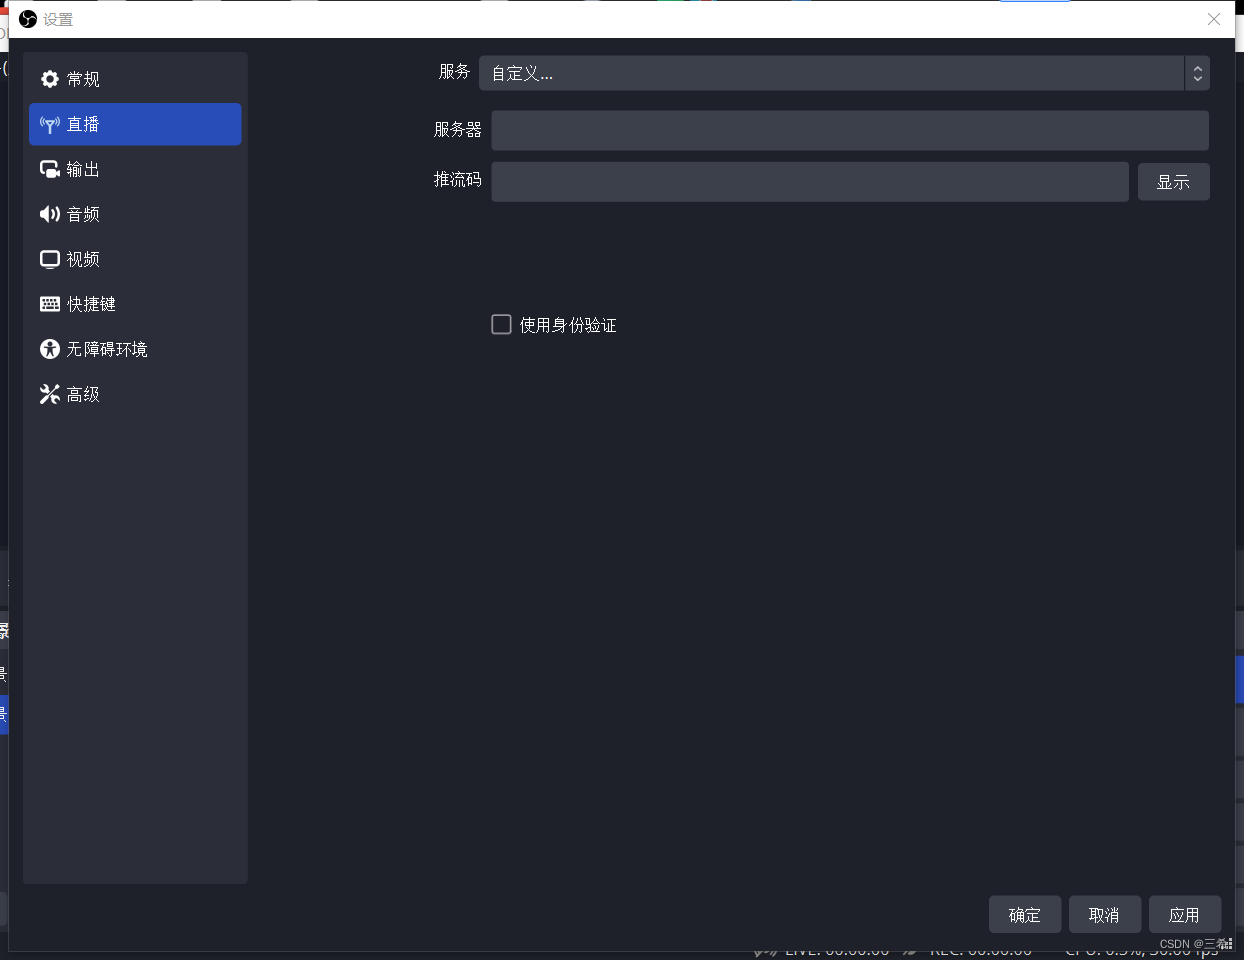Switch to the 常规 settings tab
Screen dimensions: 1244x960
click(x=135, y=79)
